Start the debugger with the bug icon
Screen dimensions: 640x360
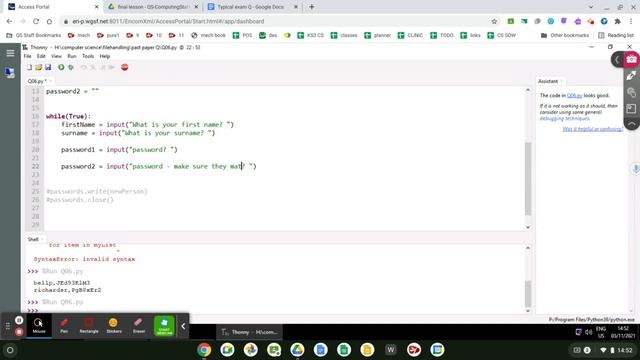[x=71, y=67]
